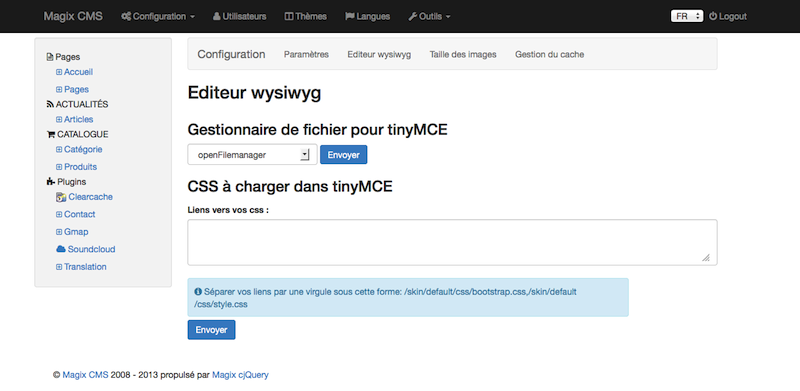Click the Logout link

728,16
